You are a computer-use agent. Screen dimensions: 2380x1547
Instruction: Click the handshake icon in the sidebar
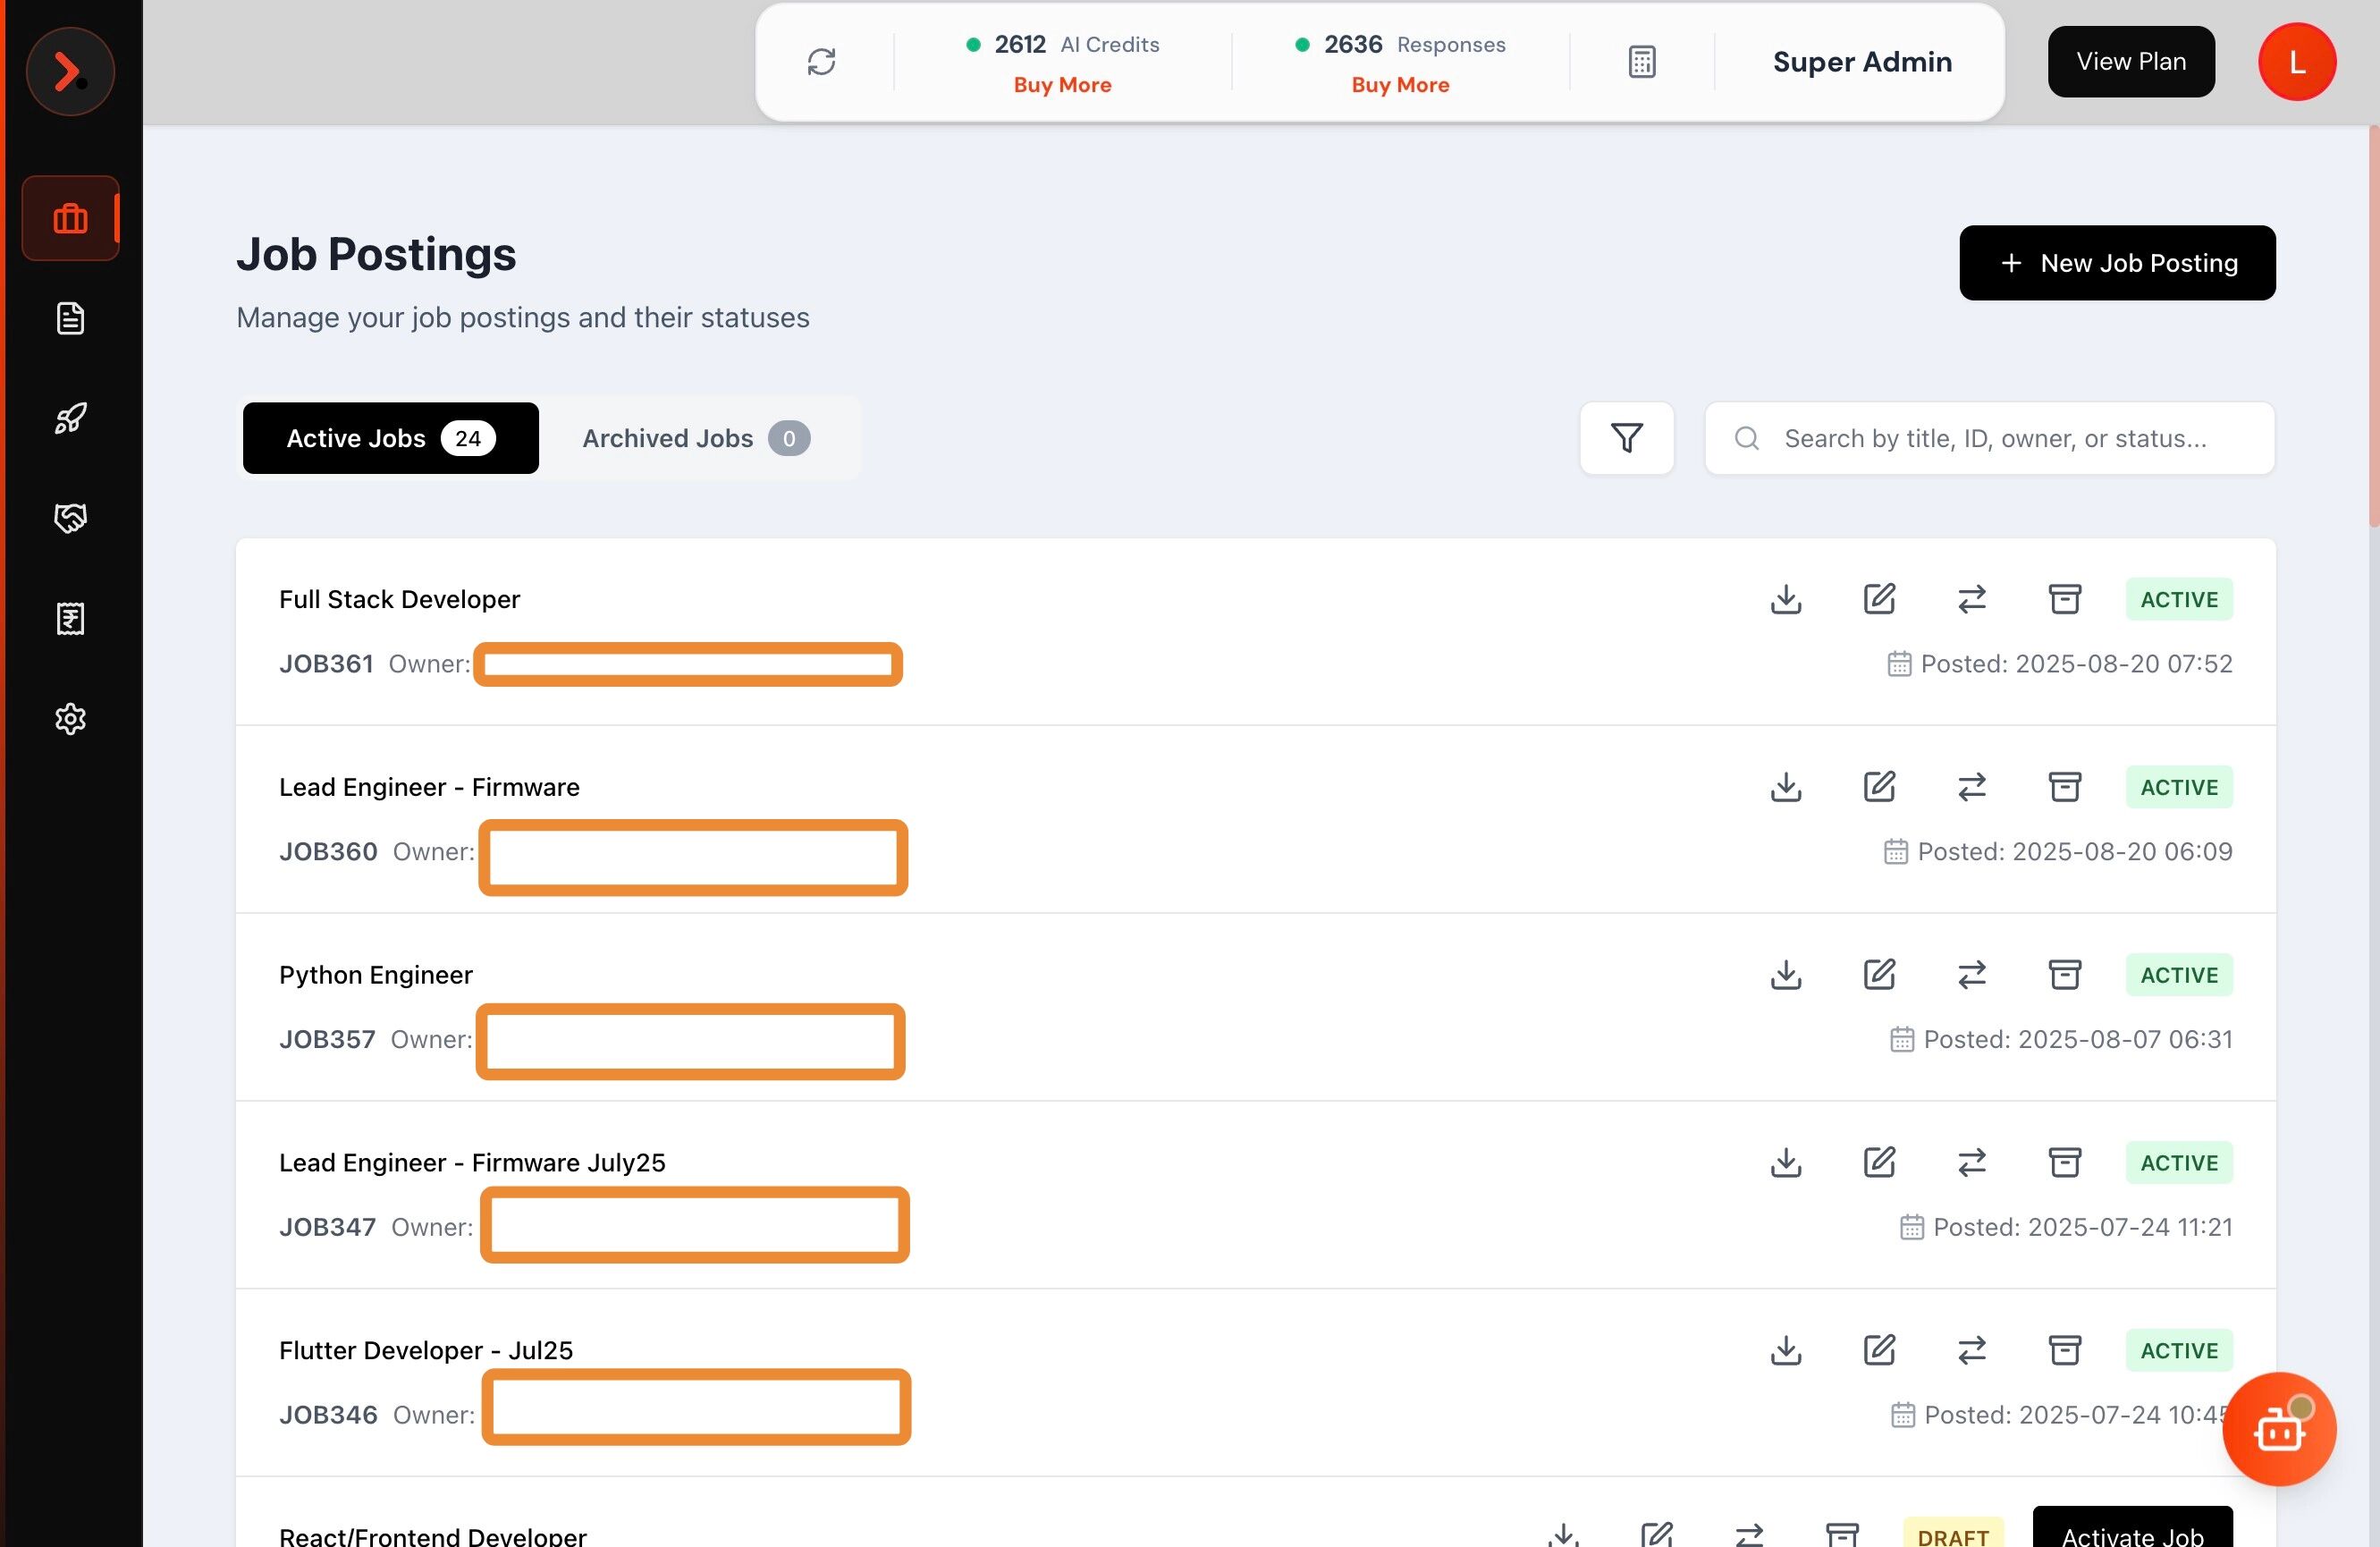70,518
